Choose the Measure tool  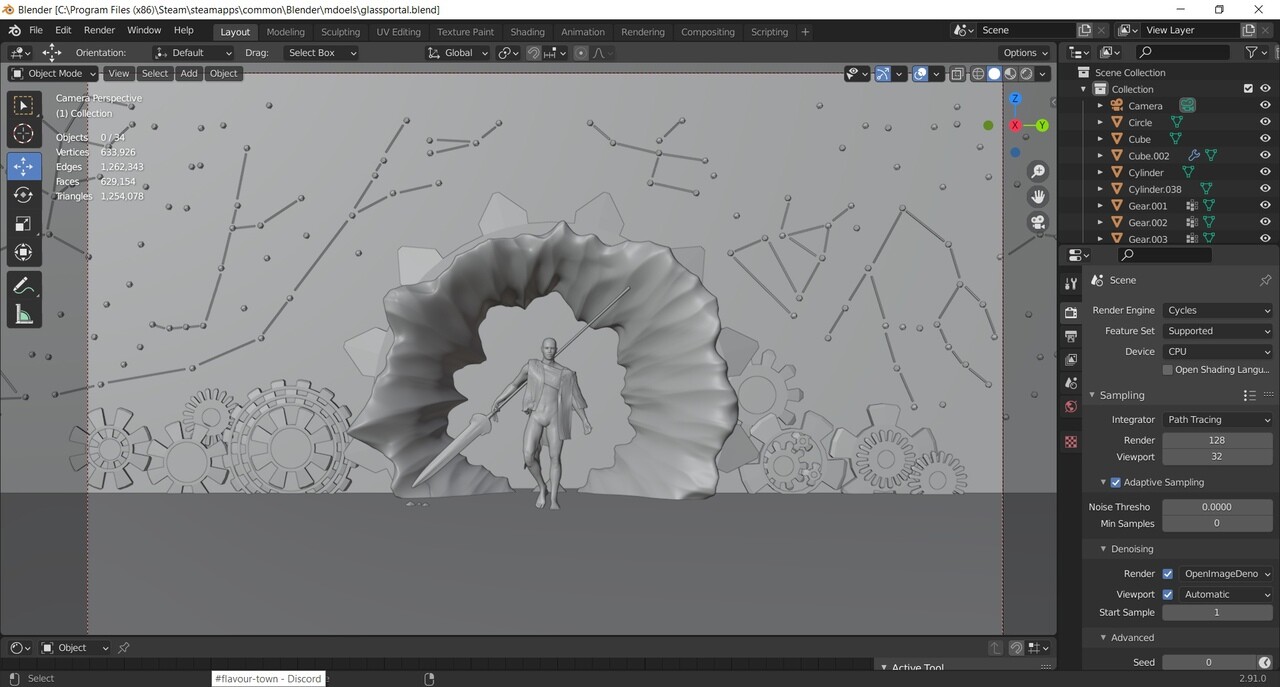(24, 315)
